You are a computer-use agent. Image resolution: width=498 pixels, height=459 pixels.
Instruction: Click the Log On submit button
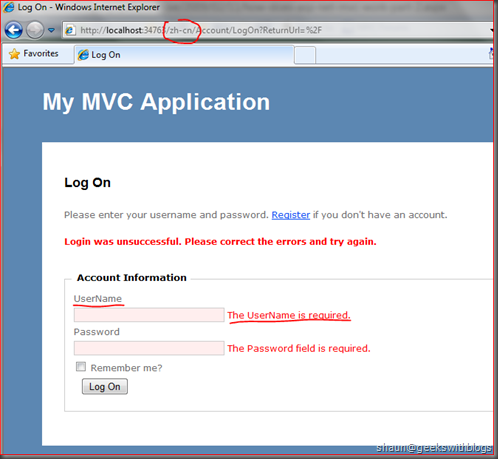(105, 386)
